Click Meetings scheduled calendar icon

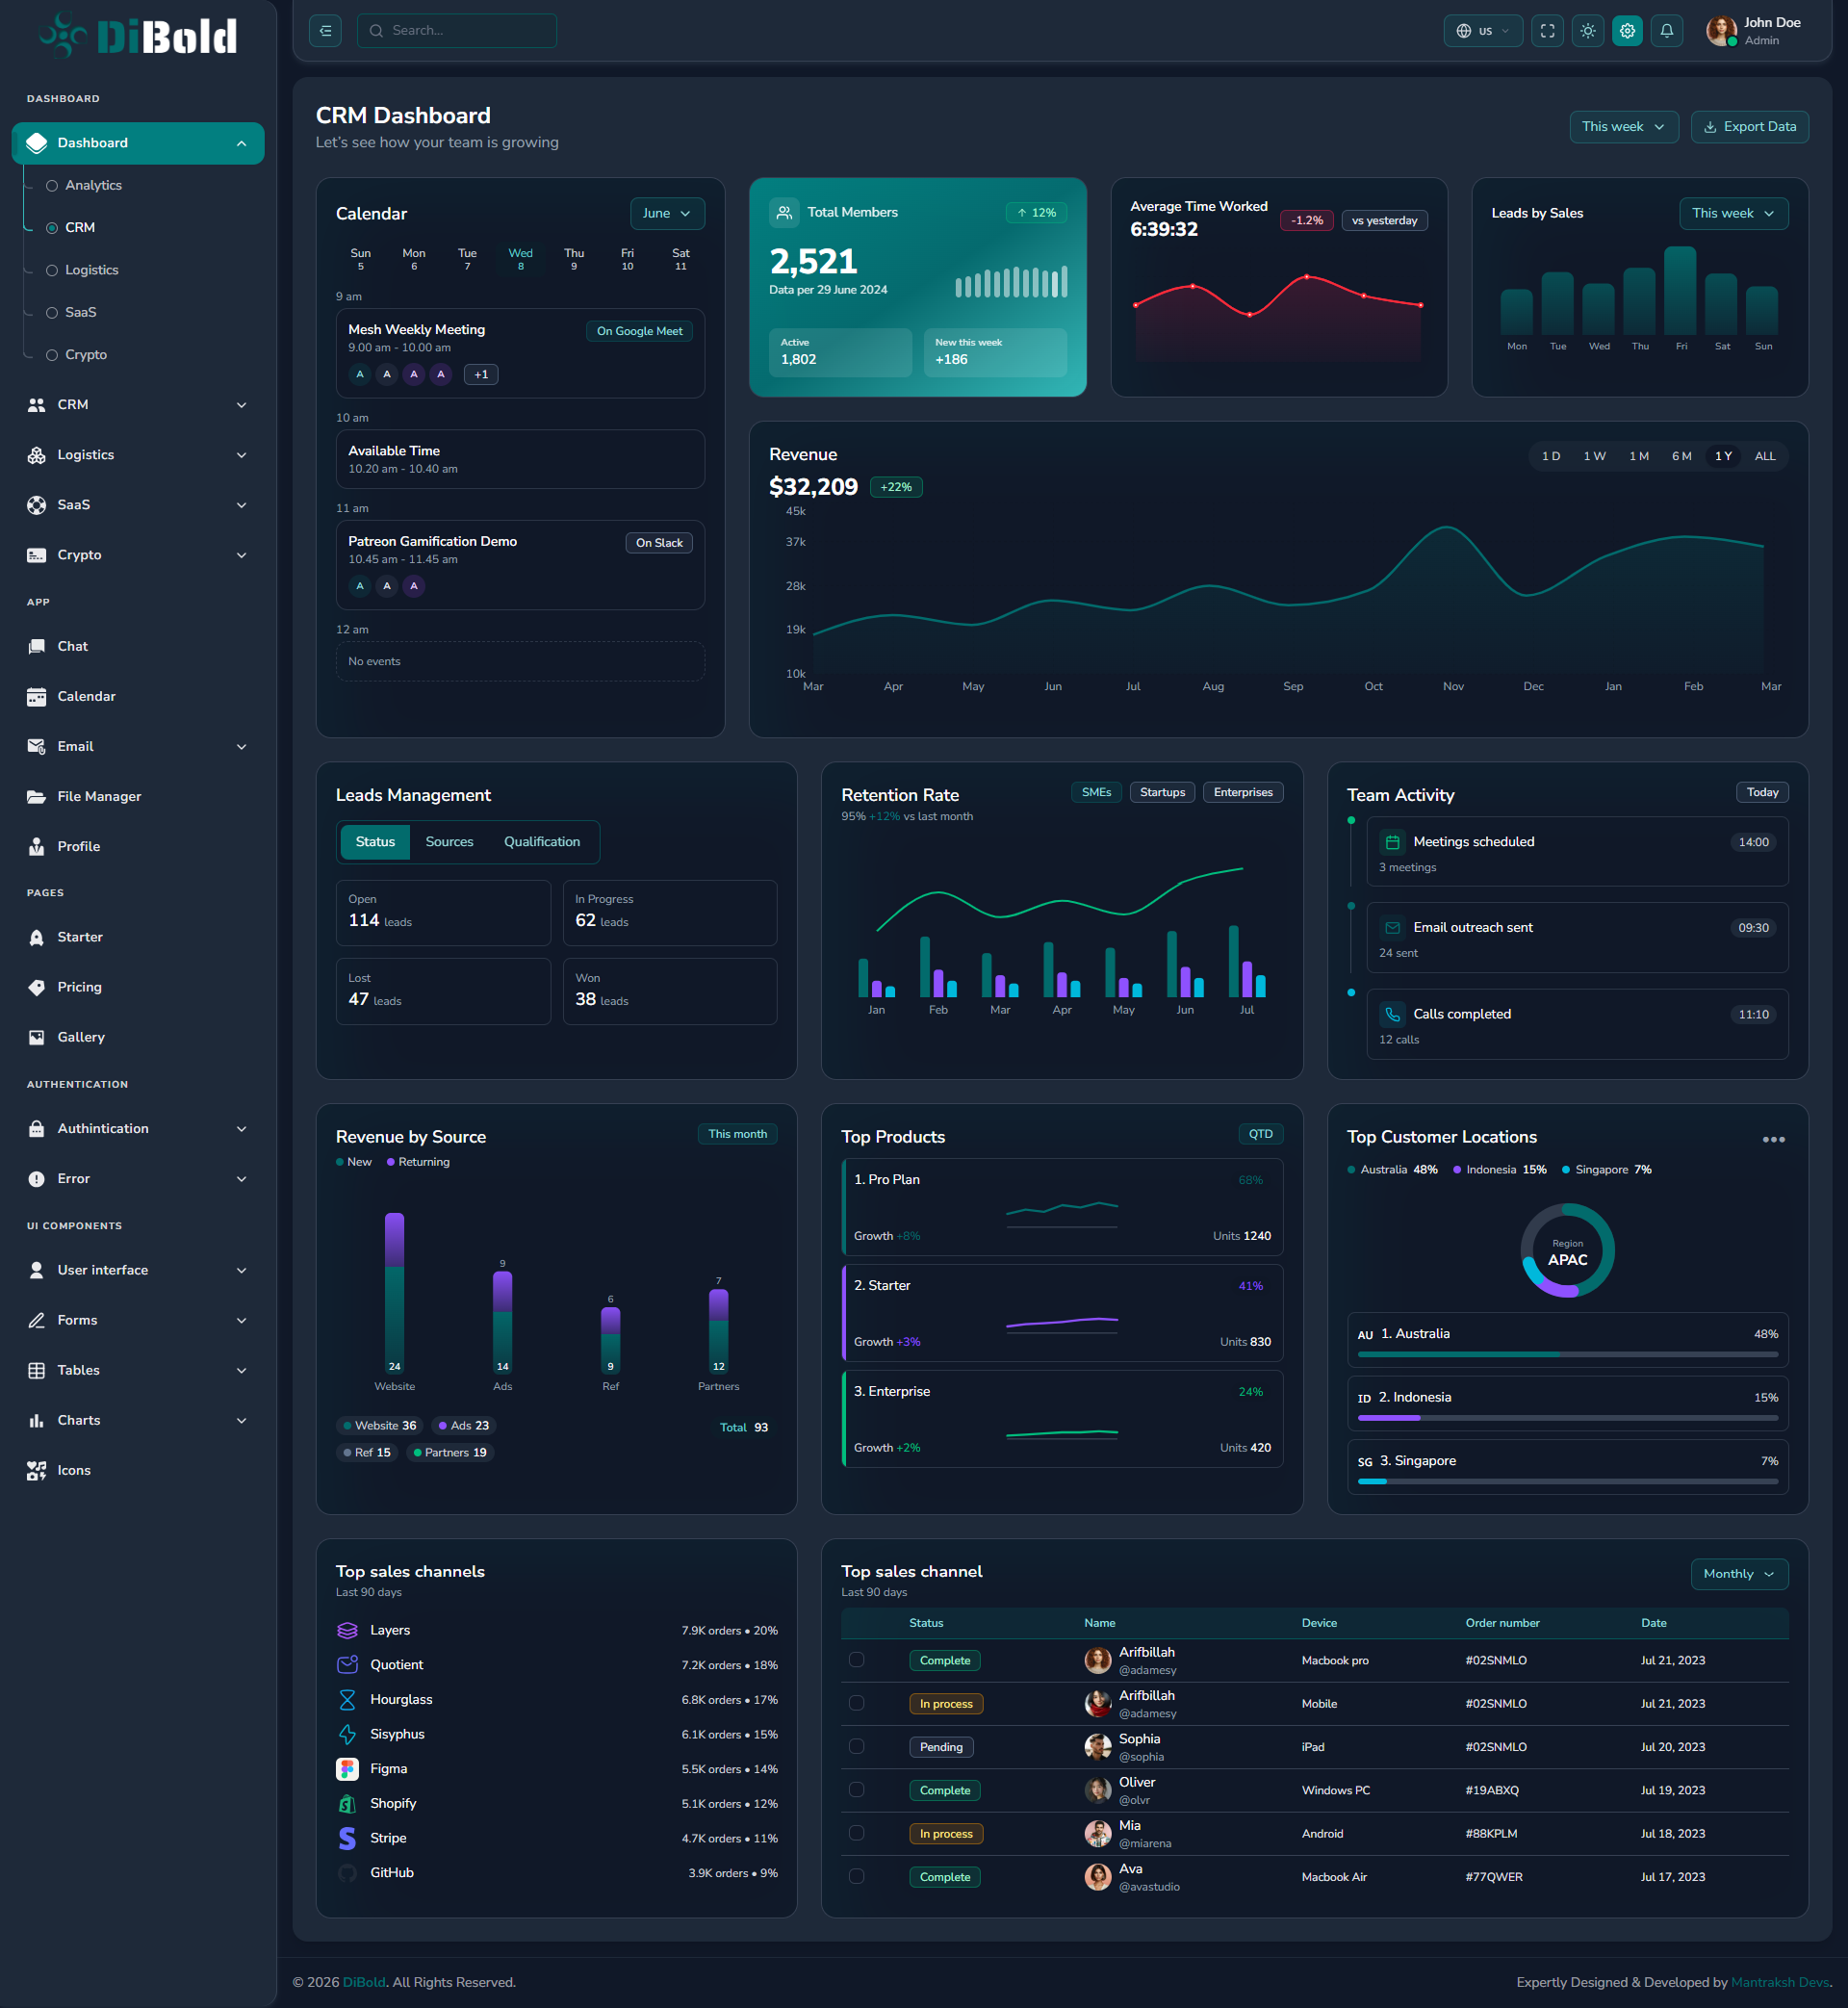[1392, 842]
